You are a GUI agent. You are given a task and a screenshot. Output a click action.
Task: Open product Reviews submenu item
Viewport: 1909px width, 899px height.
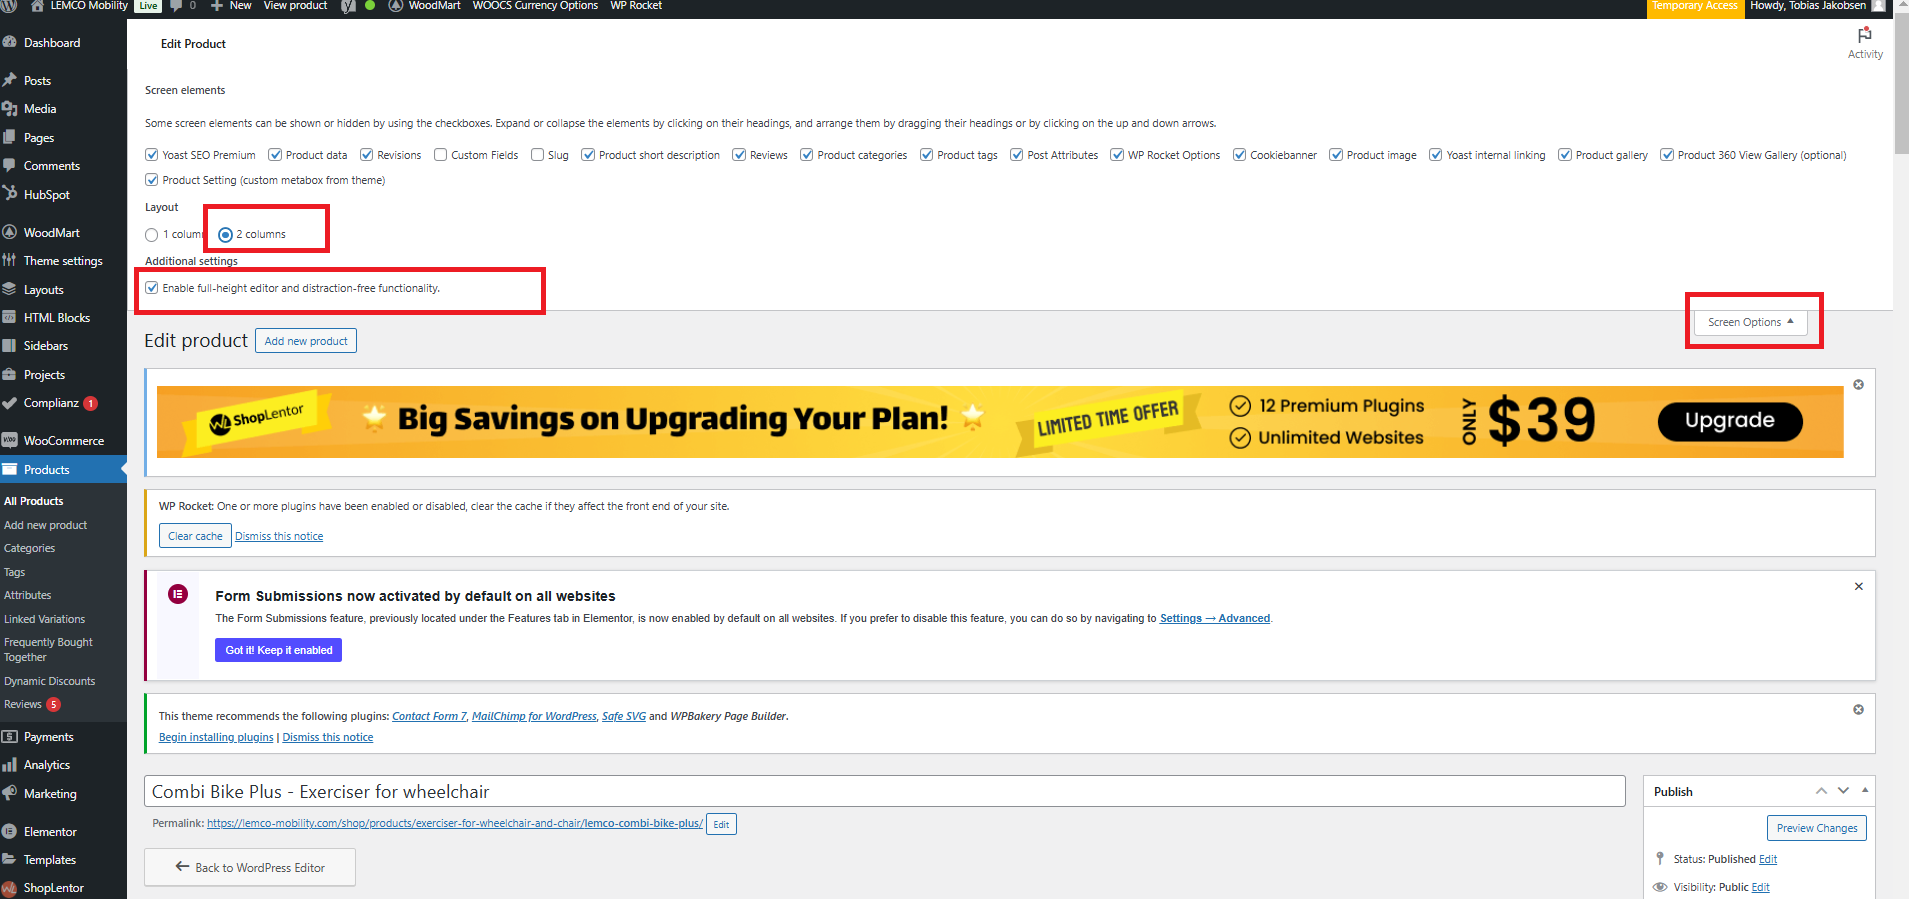(23, 704)
